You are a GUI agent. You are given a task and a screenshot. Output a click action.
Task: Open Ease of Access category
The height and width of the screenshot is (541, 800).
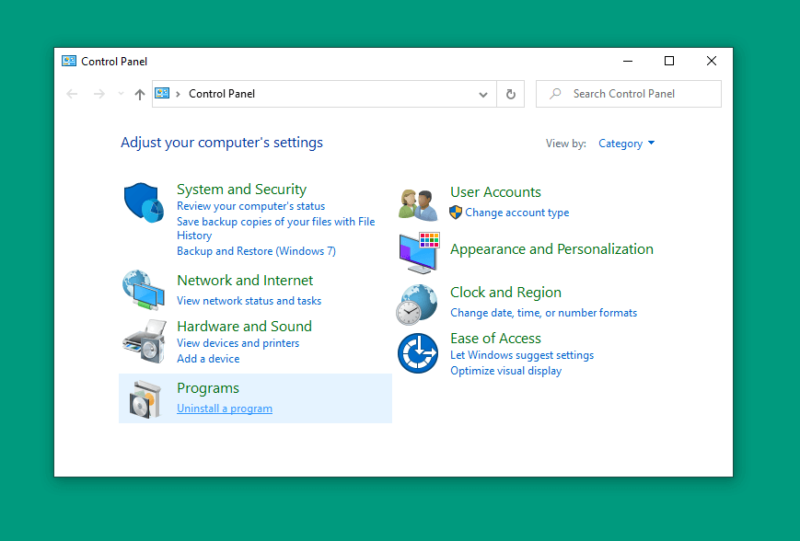(495, 338)
